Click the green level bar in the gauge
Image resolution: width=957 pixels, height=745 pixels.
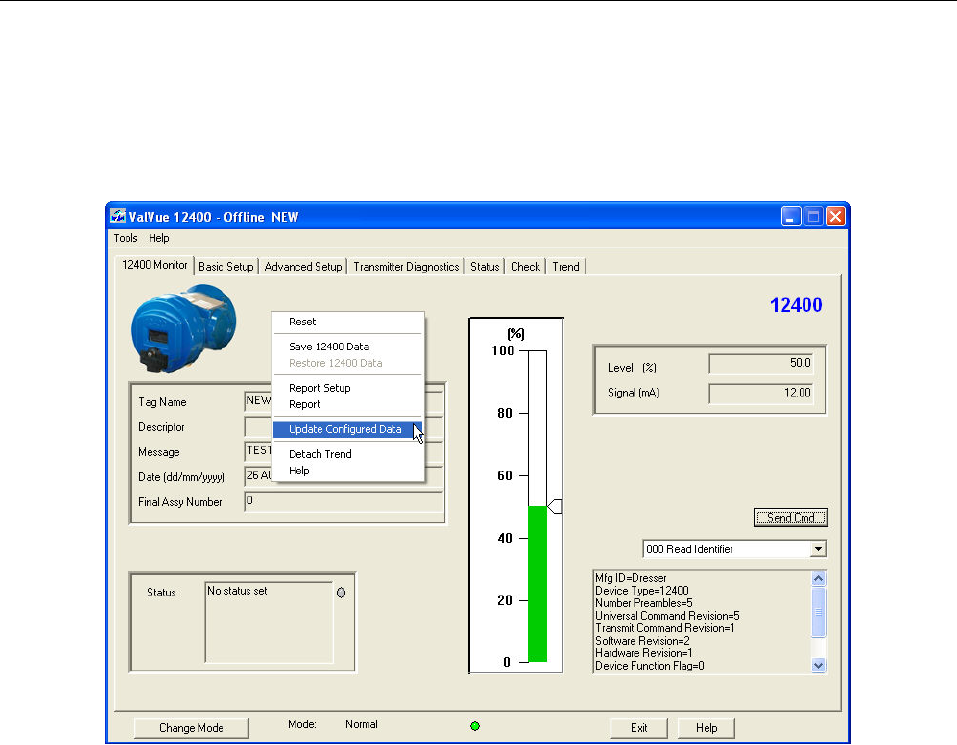pos(537,584)
